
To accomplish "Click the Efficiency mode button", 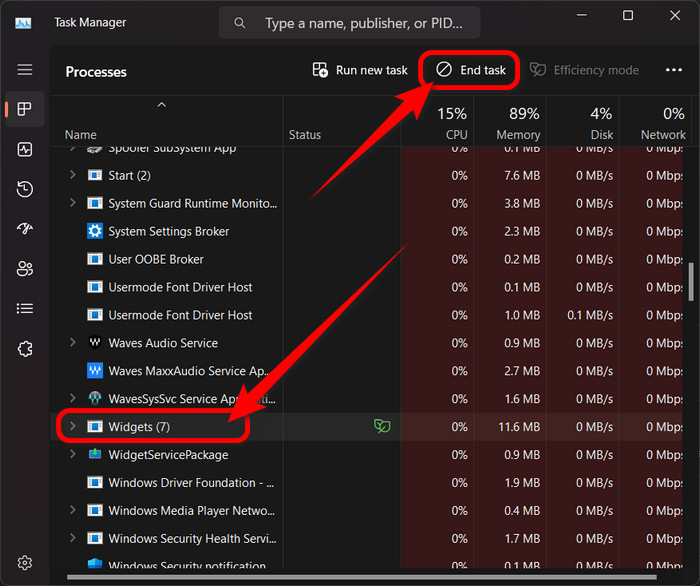I will click(x=584, y=70).
